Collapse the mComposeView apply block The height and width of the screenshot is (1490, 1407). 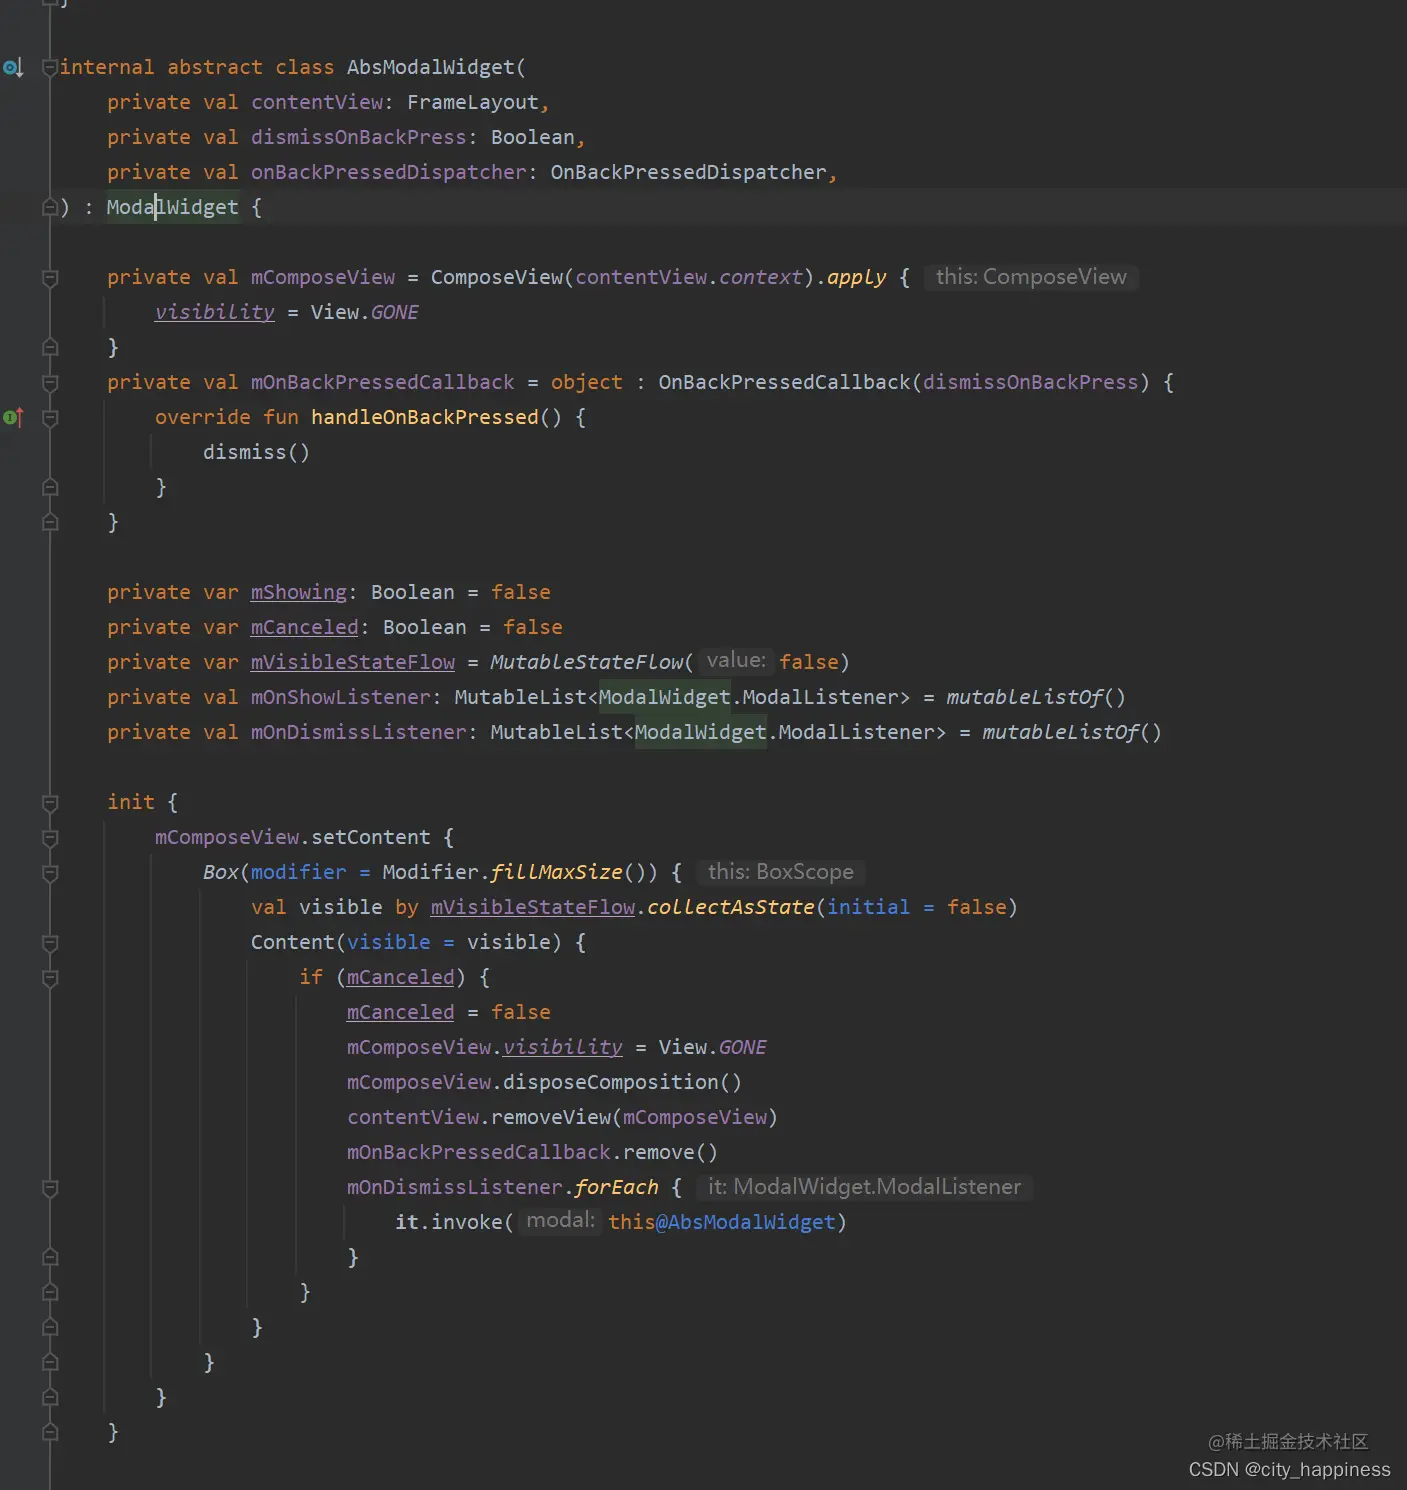50,278
